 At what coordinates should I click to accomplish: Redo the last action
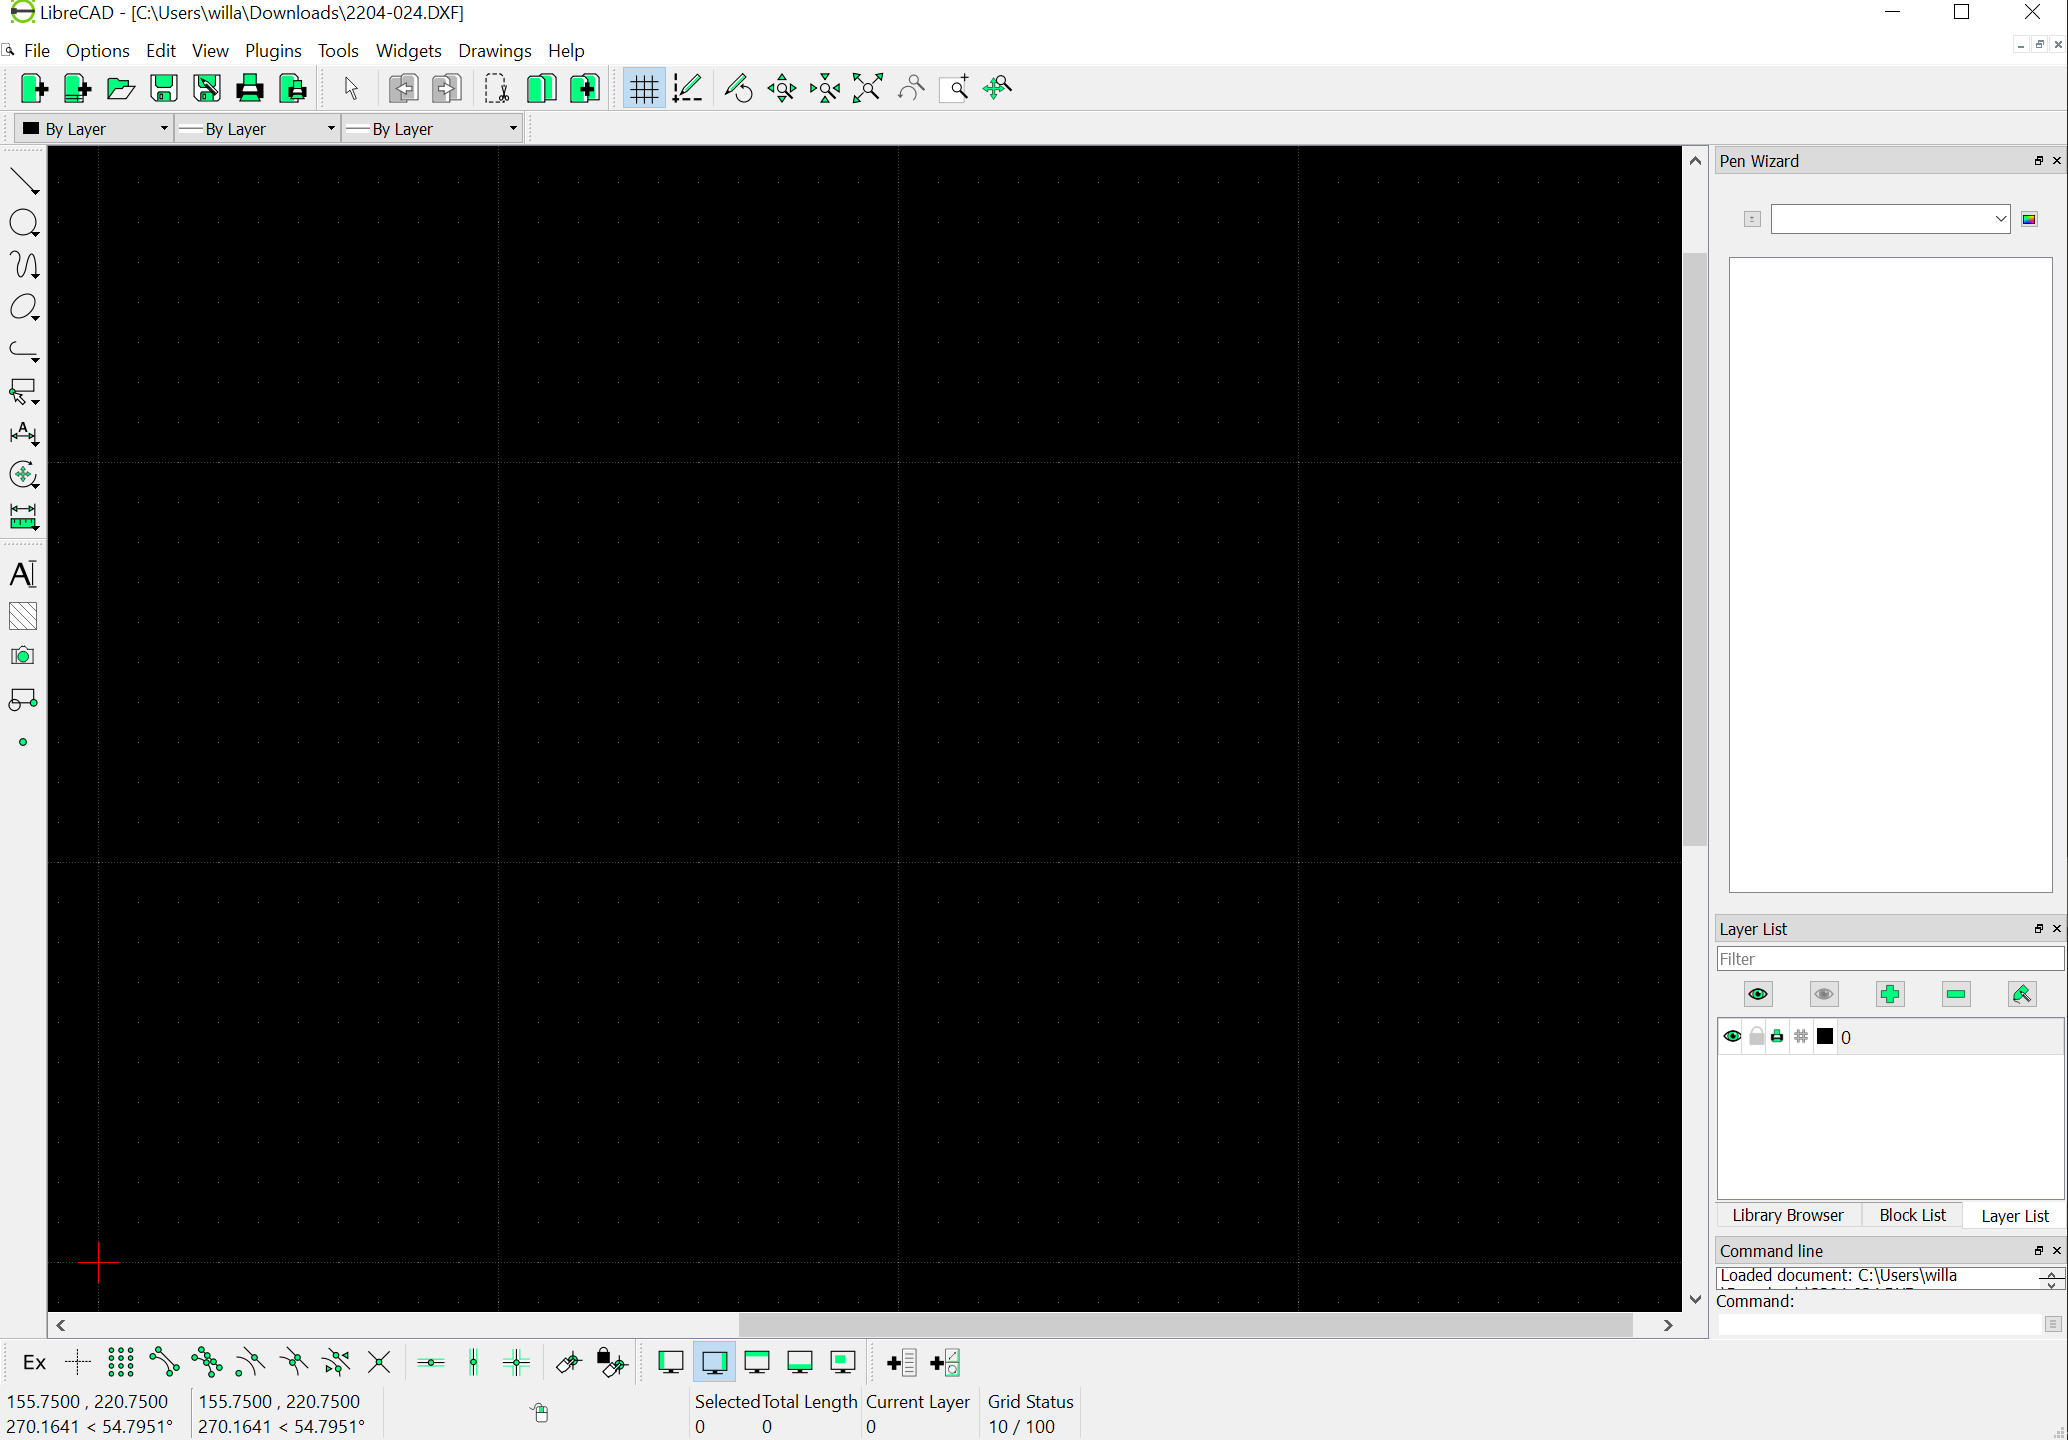[446, 89]
